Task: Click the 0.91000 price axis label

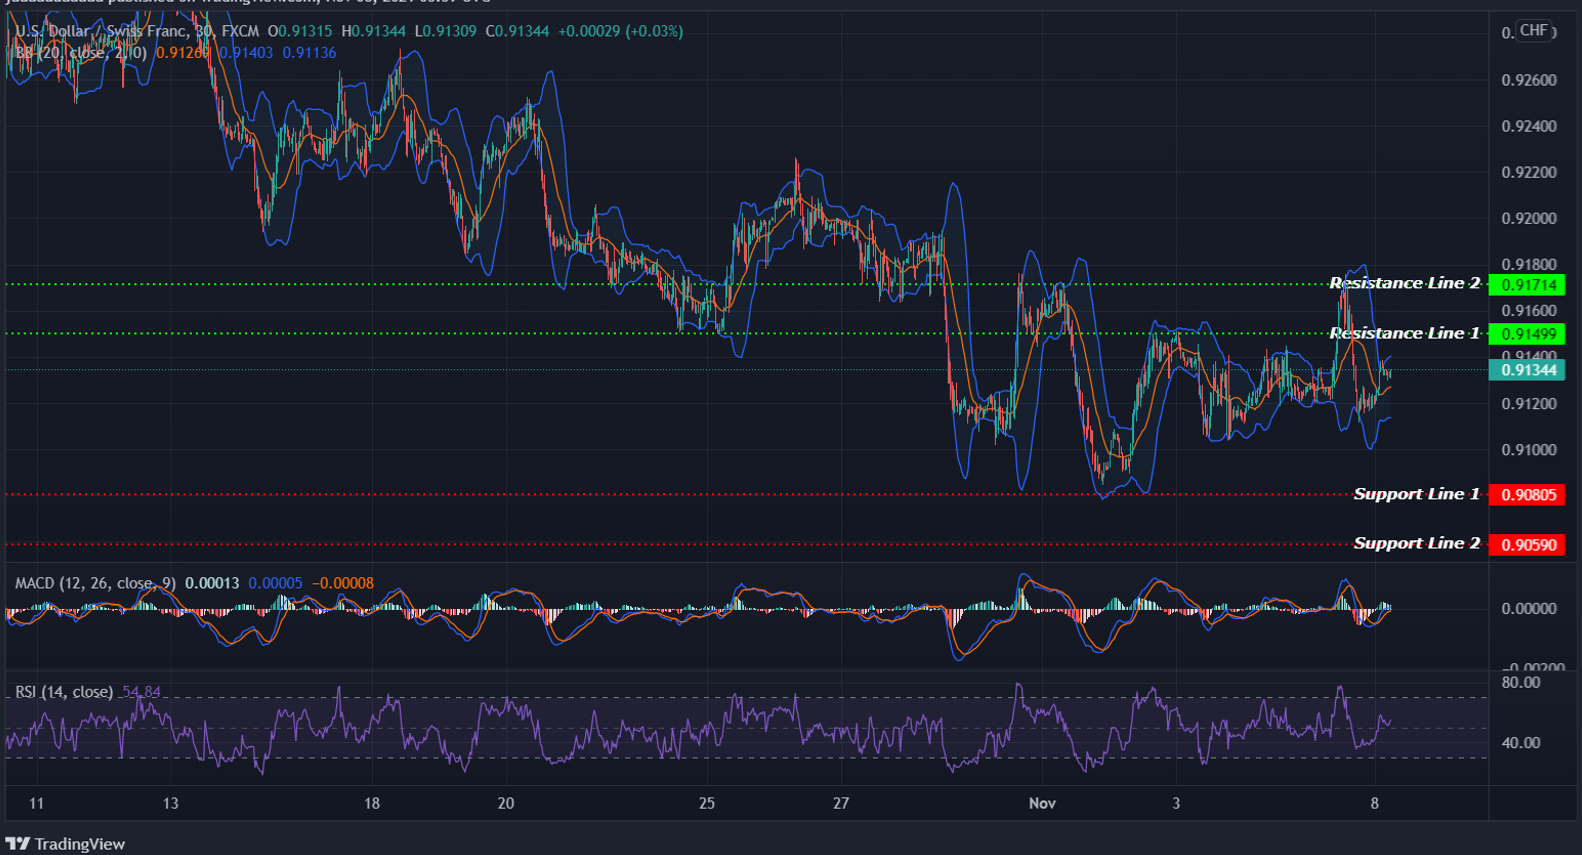Action: (1529, 450)
